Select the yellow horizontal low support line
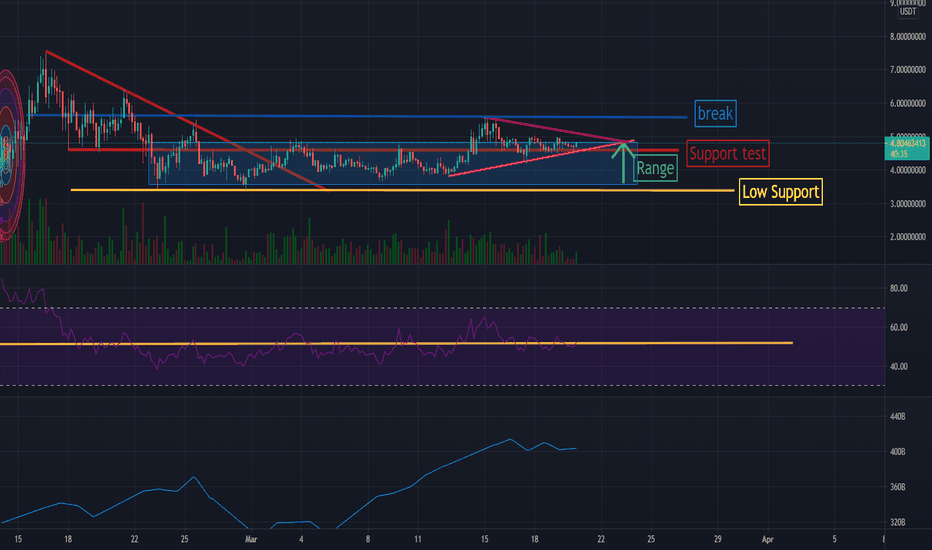The image size is (932, 550). [x=402, y=190]
